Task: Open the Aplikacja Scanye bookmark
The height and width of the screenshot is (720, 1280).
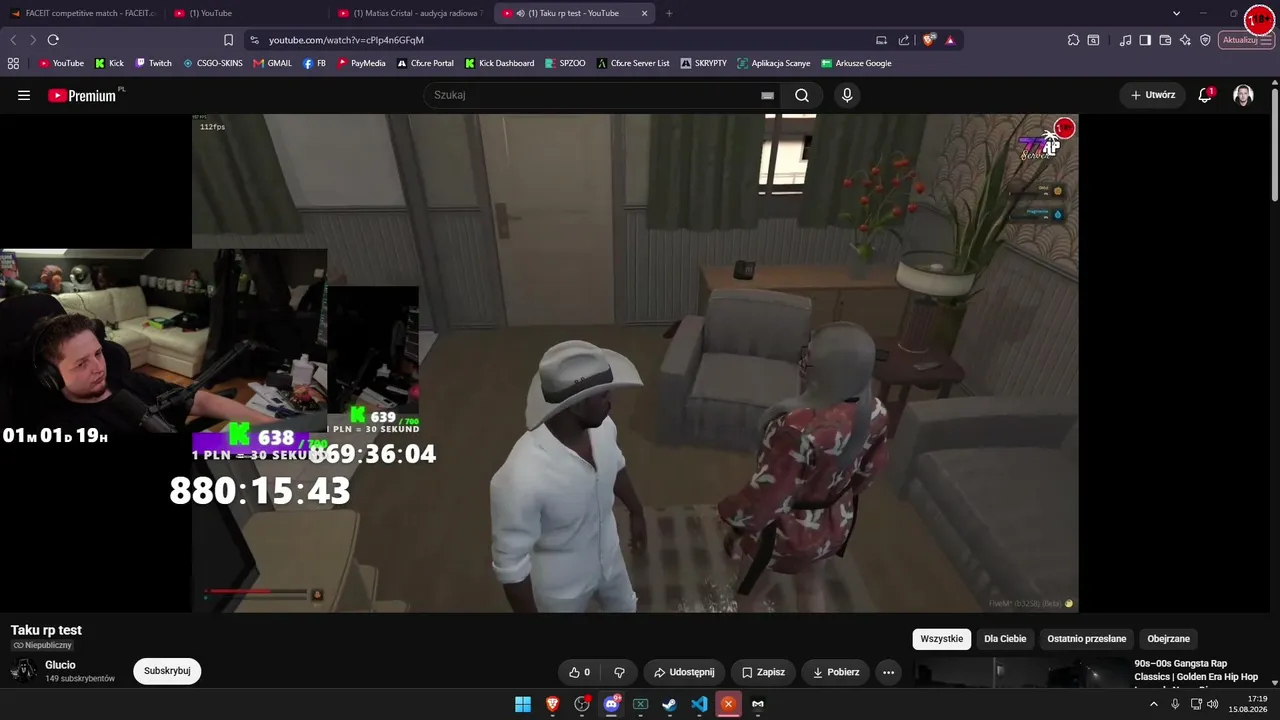Action: click(774, 63)
